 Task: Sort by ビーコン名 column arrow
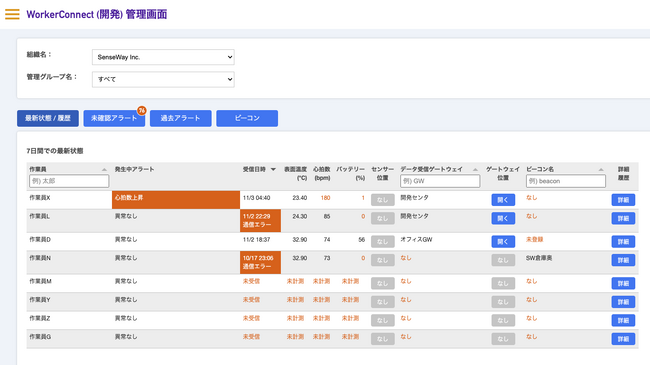[601, 169]
